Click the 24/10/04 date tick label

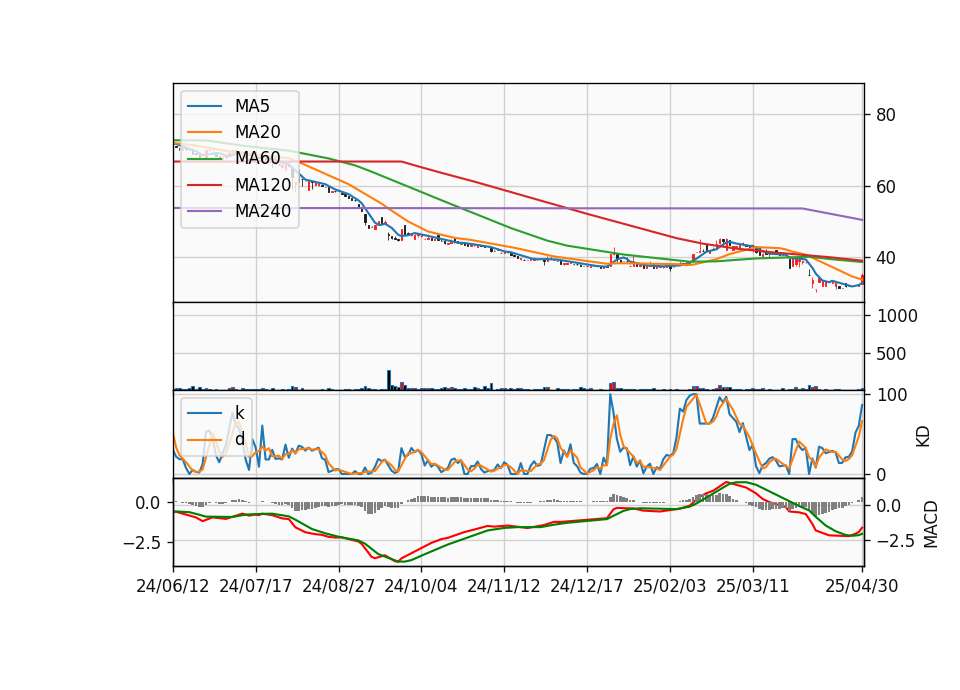pos(421,587)
